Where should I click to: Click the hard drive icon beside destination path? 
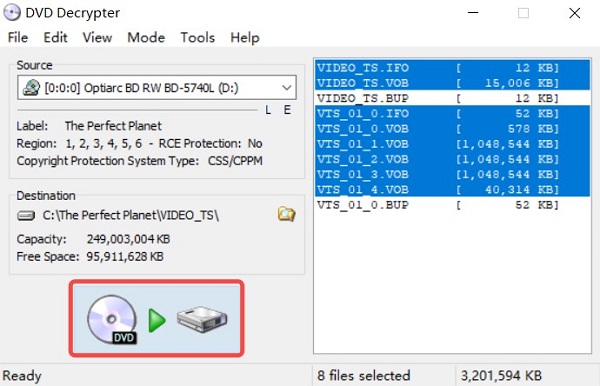coord(26,216)
